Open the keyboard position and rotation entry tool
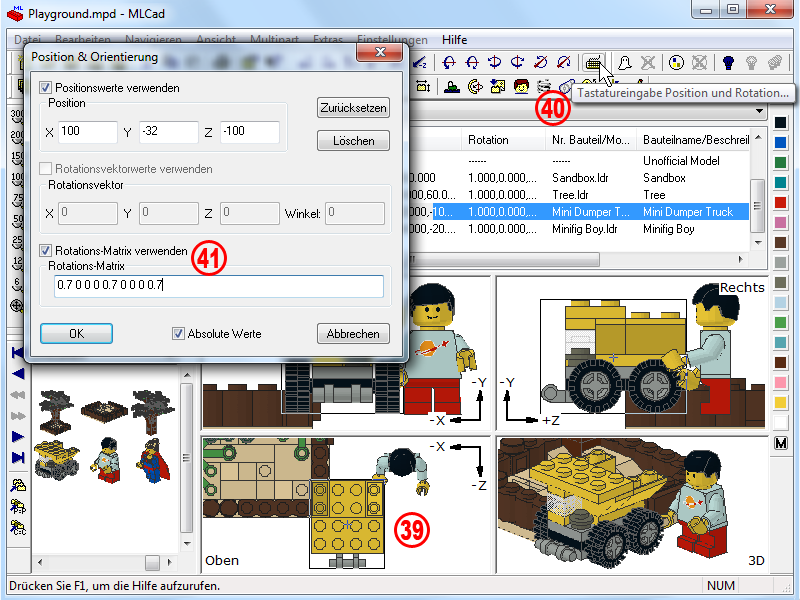 pos(594,63)
